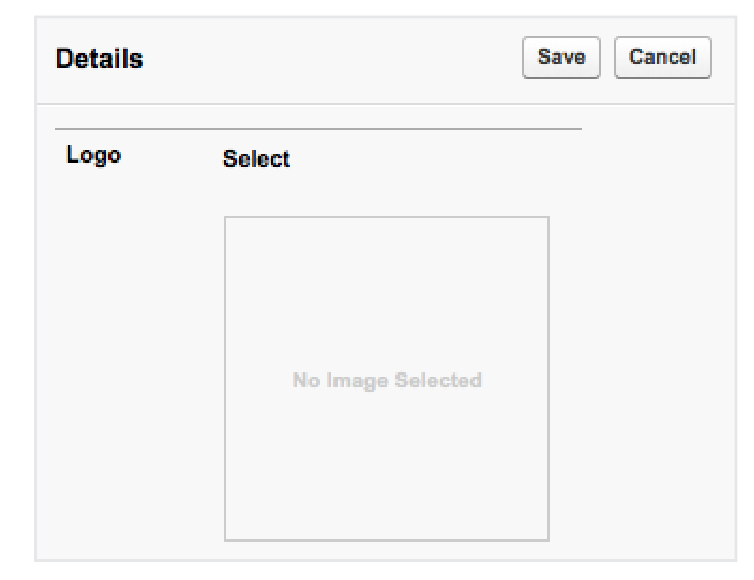Click the Details panel heading
754x580 pixels.
(99, 59)
